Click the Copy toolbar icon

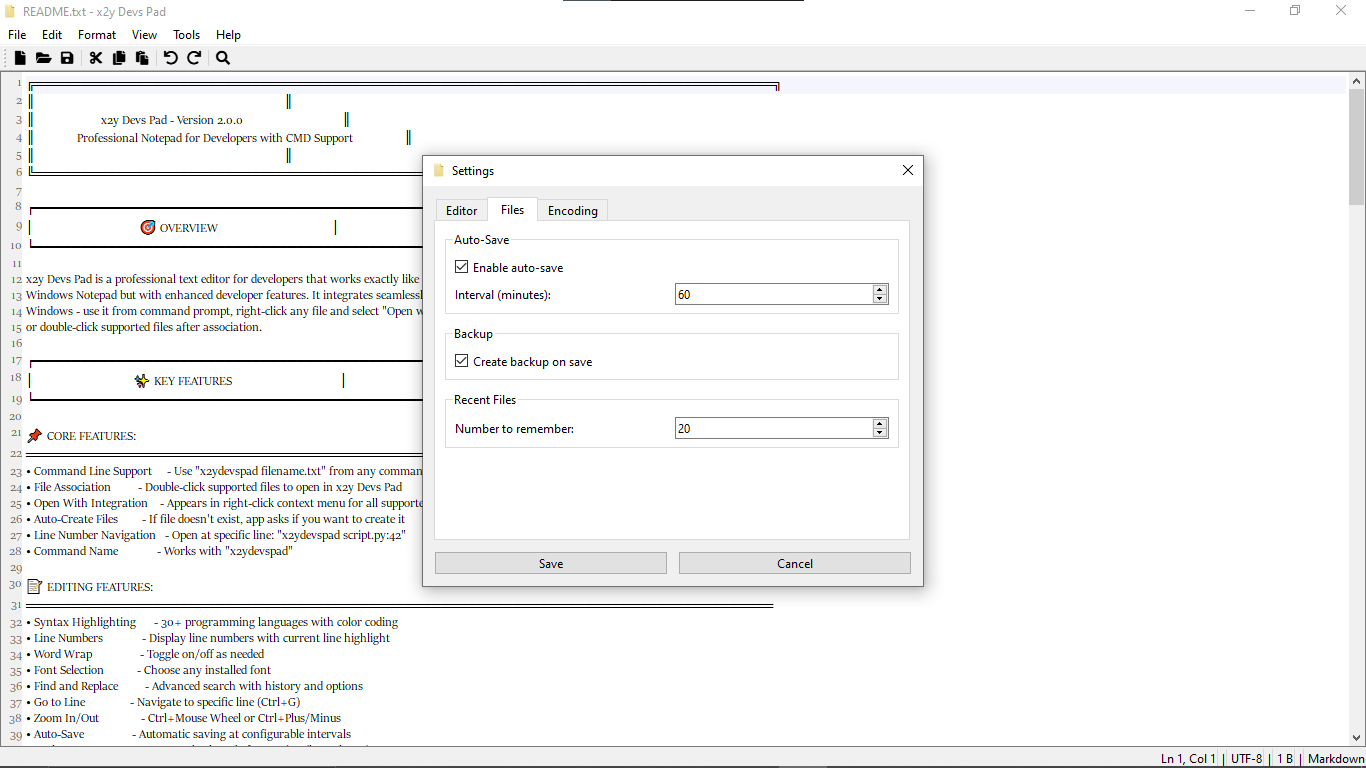click(x=119, y=58)
